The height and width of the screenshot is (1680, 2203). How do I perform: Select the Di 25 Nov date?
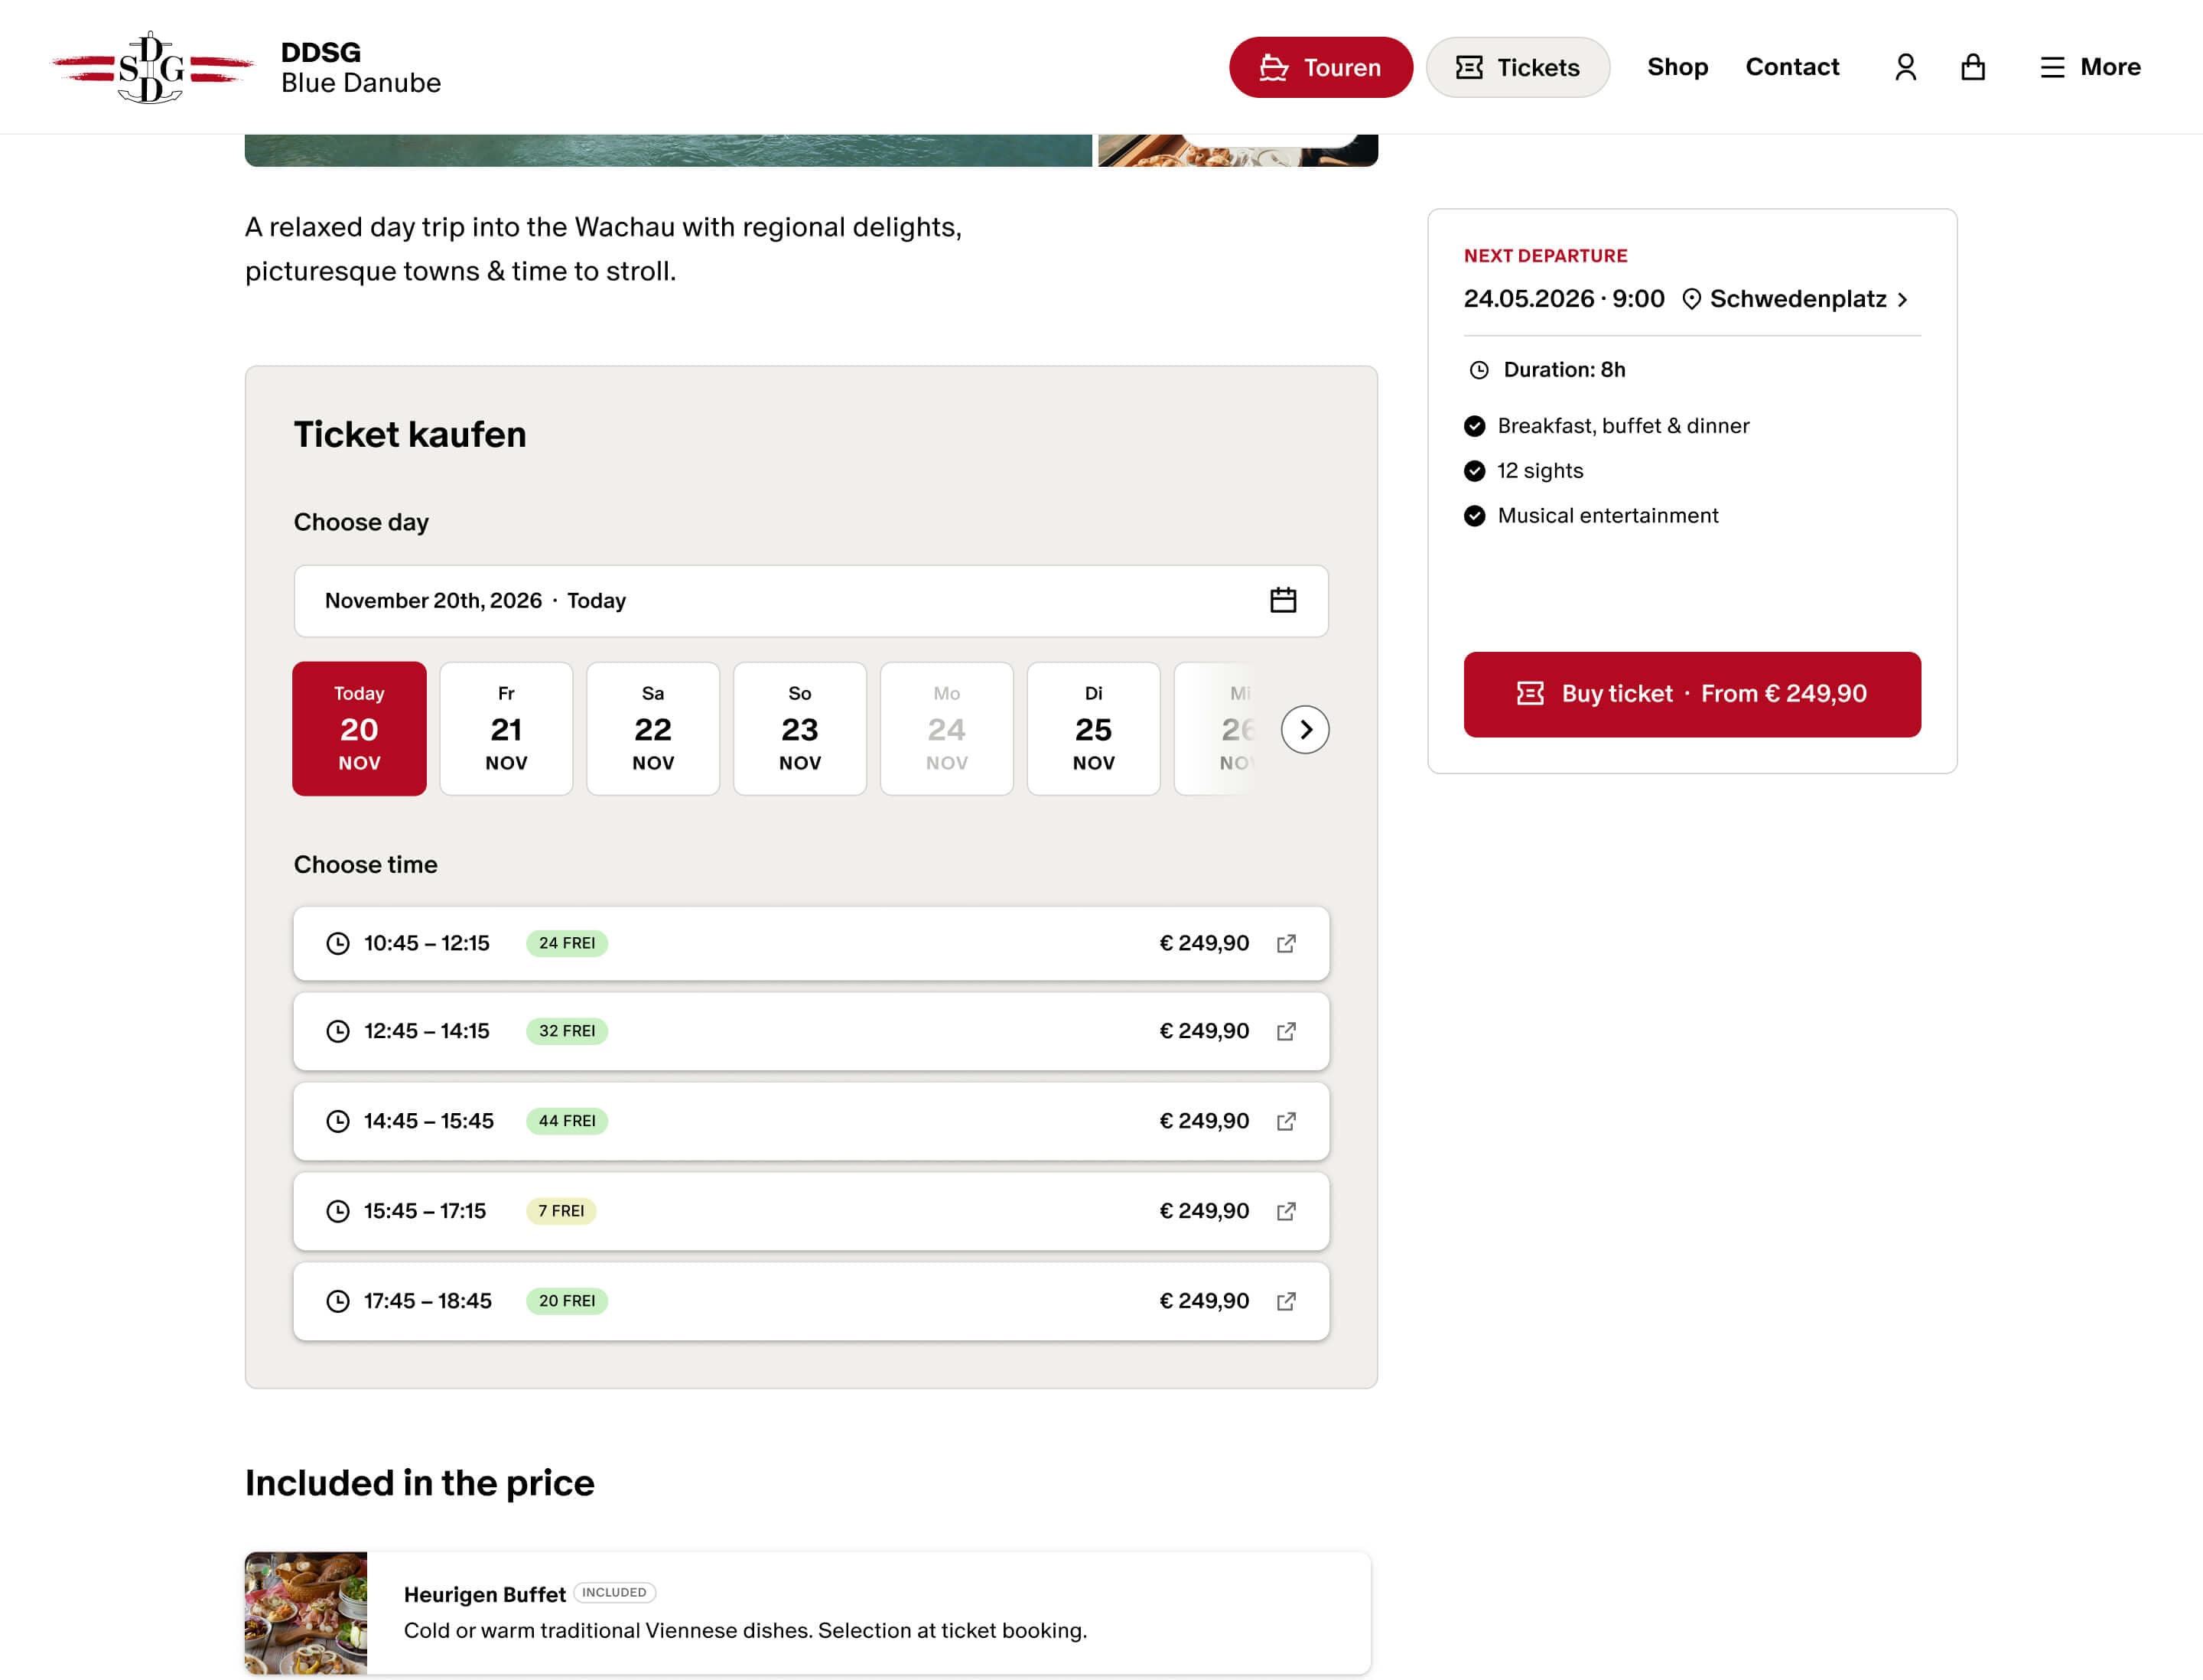1093,729
